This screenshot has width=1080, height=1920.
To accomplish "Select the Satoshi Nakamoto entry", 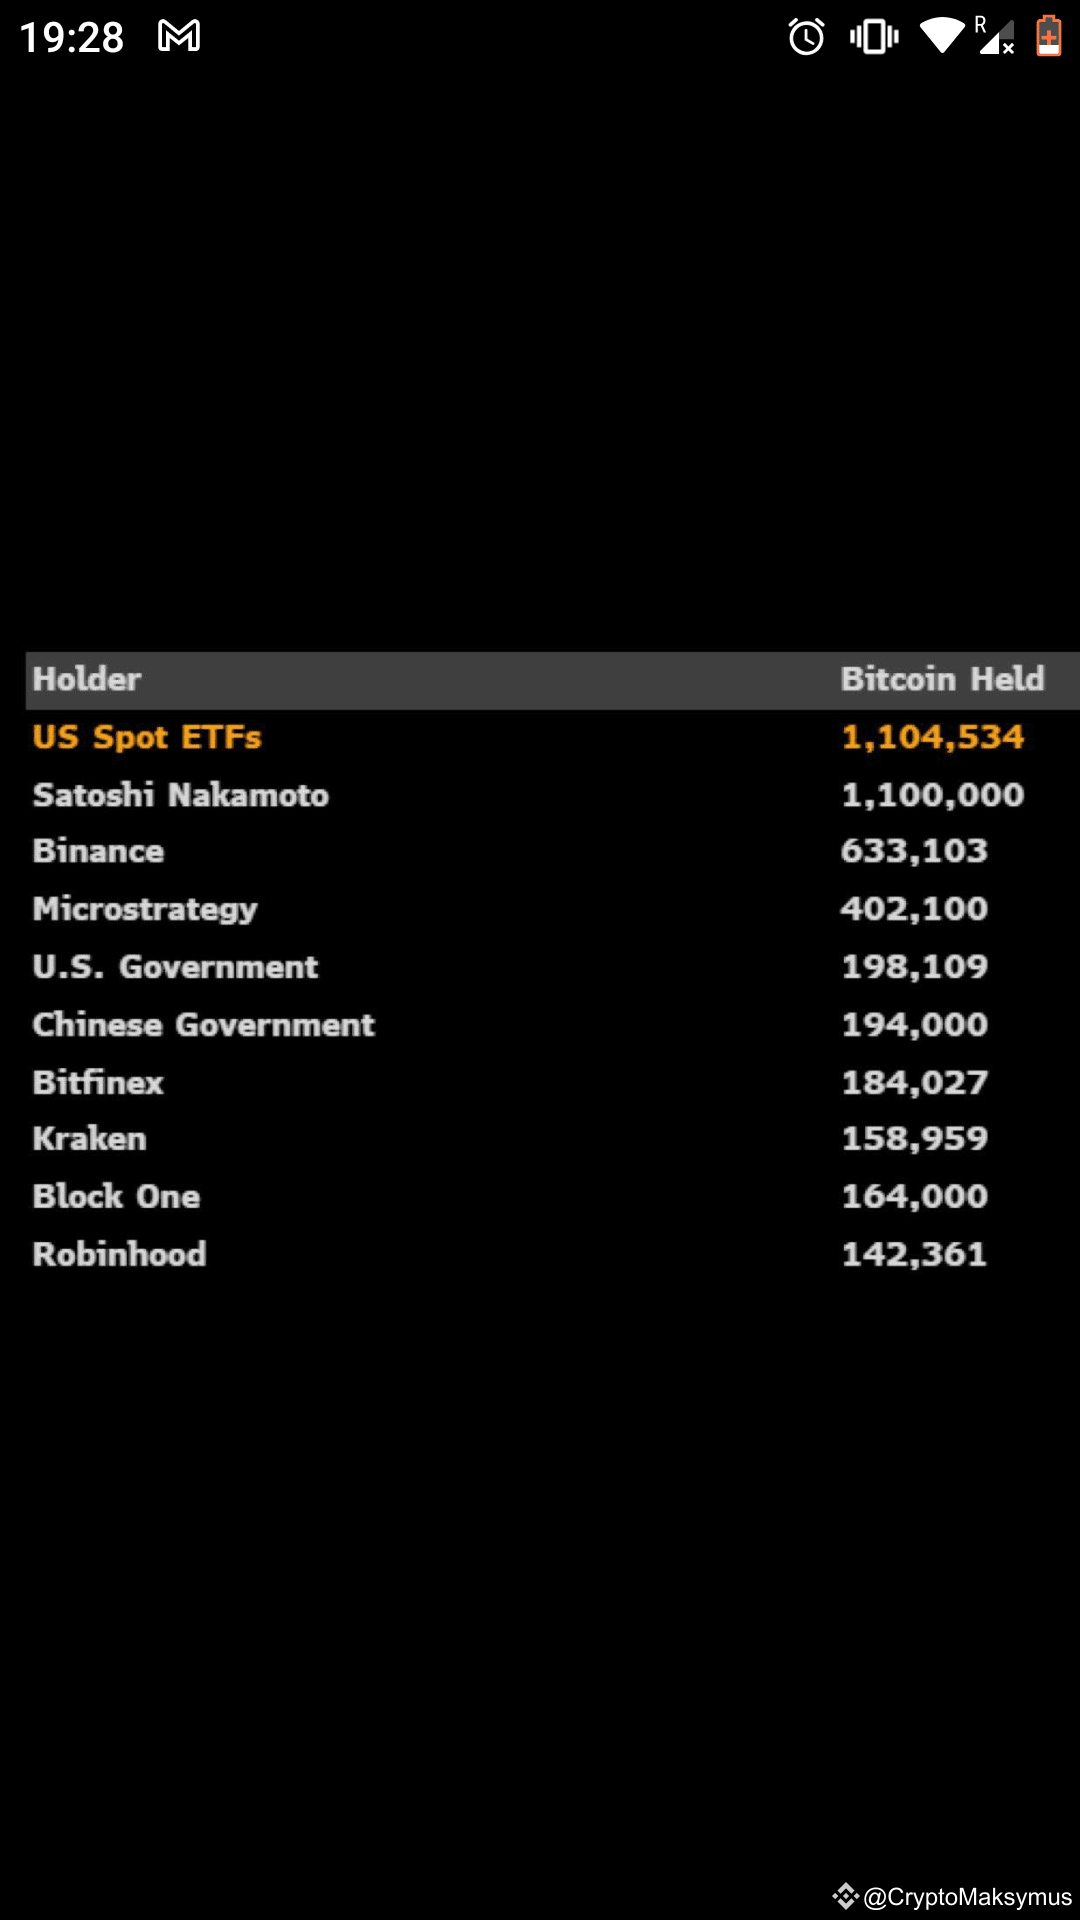I will click(x=181, y=795).
